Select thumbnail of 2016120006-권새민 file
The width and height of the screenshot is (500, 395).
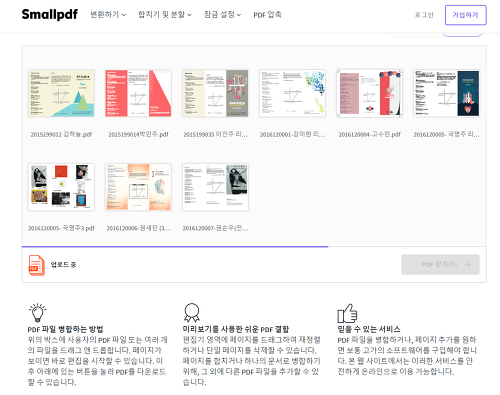(x=138, y=187)
